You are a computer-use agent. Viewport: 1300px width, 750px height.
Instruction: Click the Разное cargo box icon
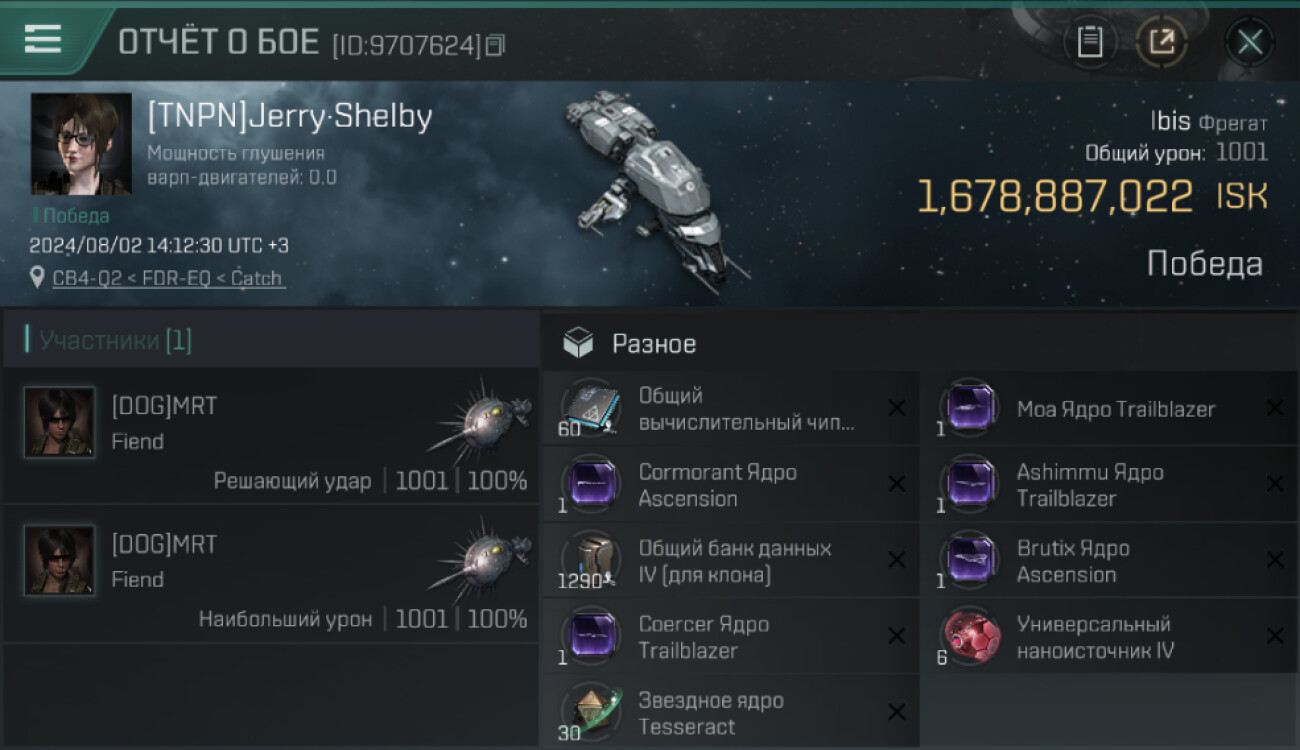click(x=578, y=344)
